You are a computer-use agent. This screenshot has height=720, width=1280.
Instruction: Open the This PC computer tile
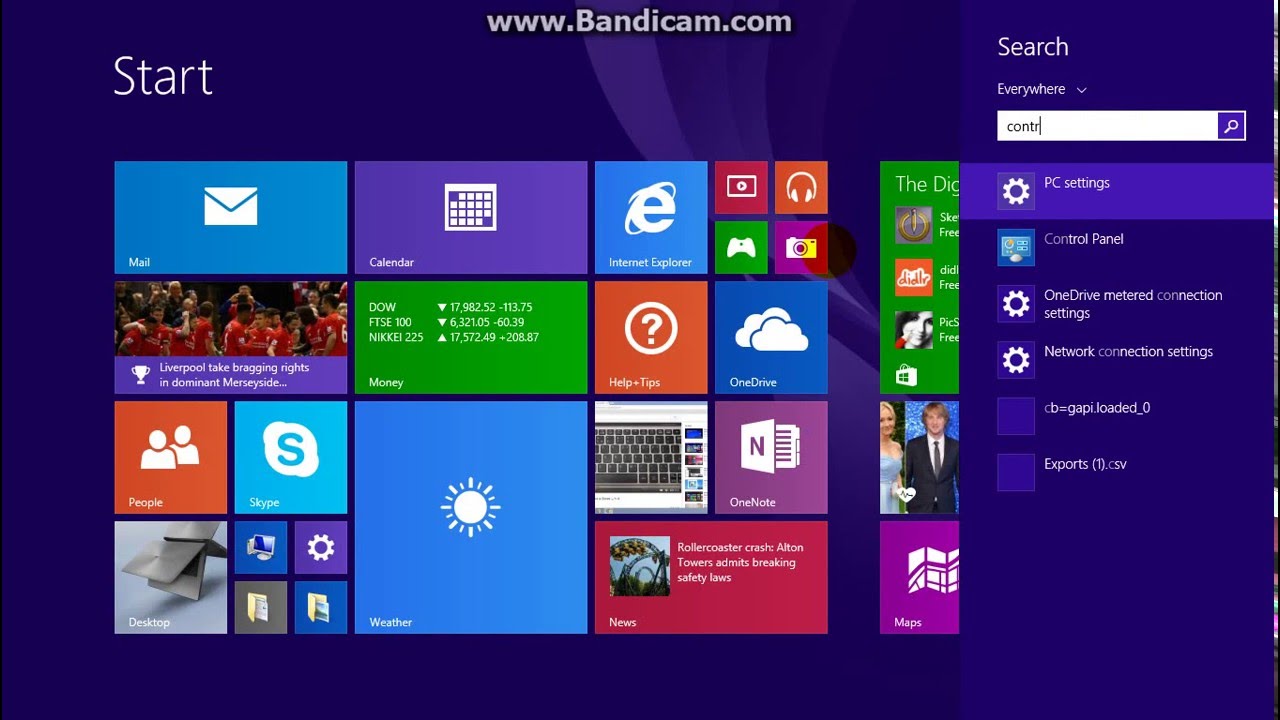tap(260, 547)
